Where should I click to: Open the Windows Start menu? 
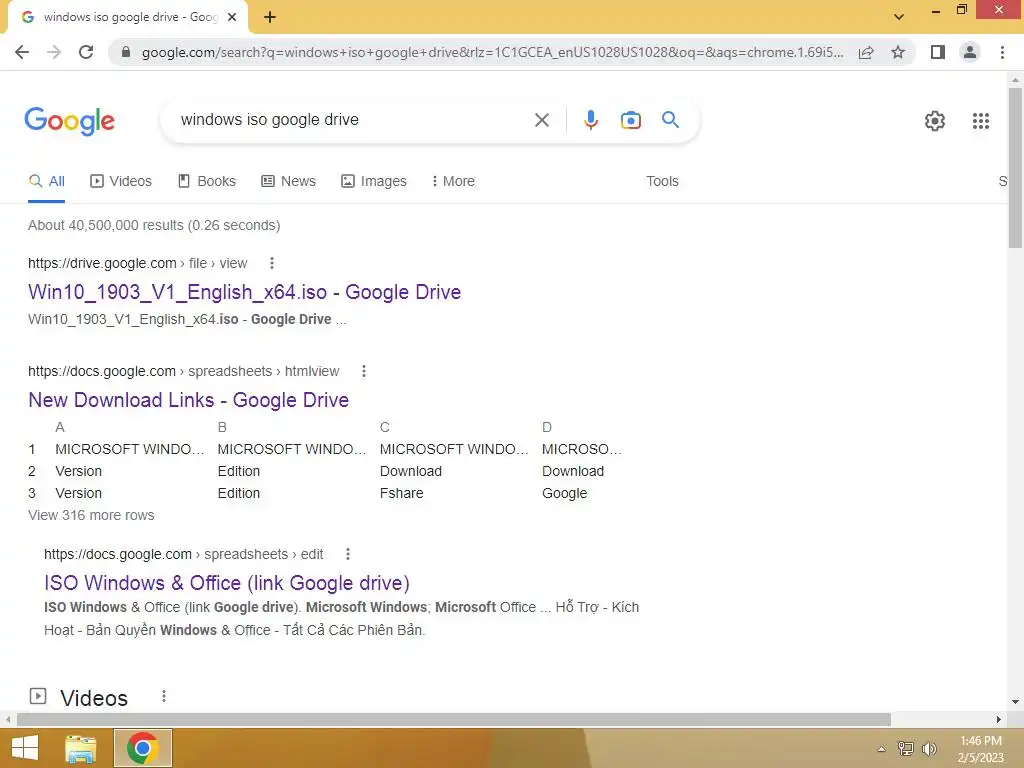[25, 748]
